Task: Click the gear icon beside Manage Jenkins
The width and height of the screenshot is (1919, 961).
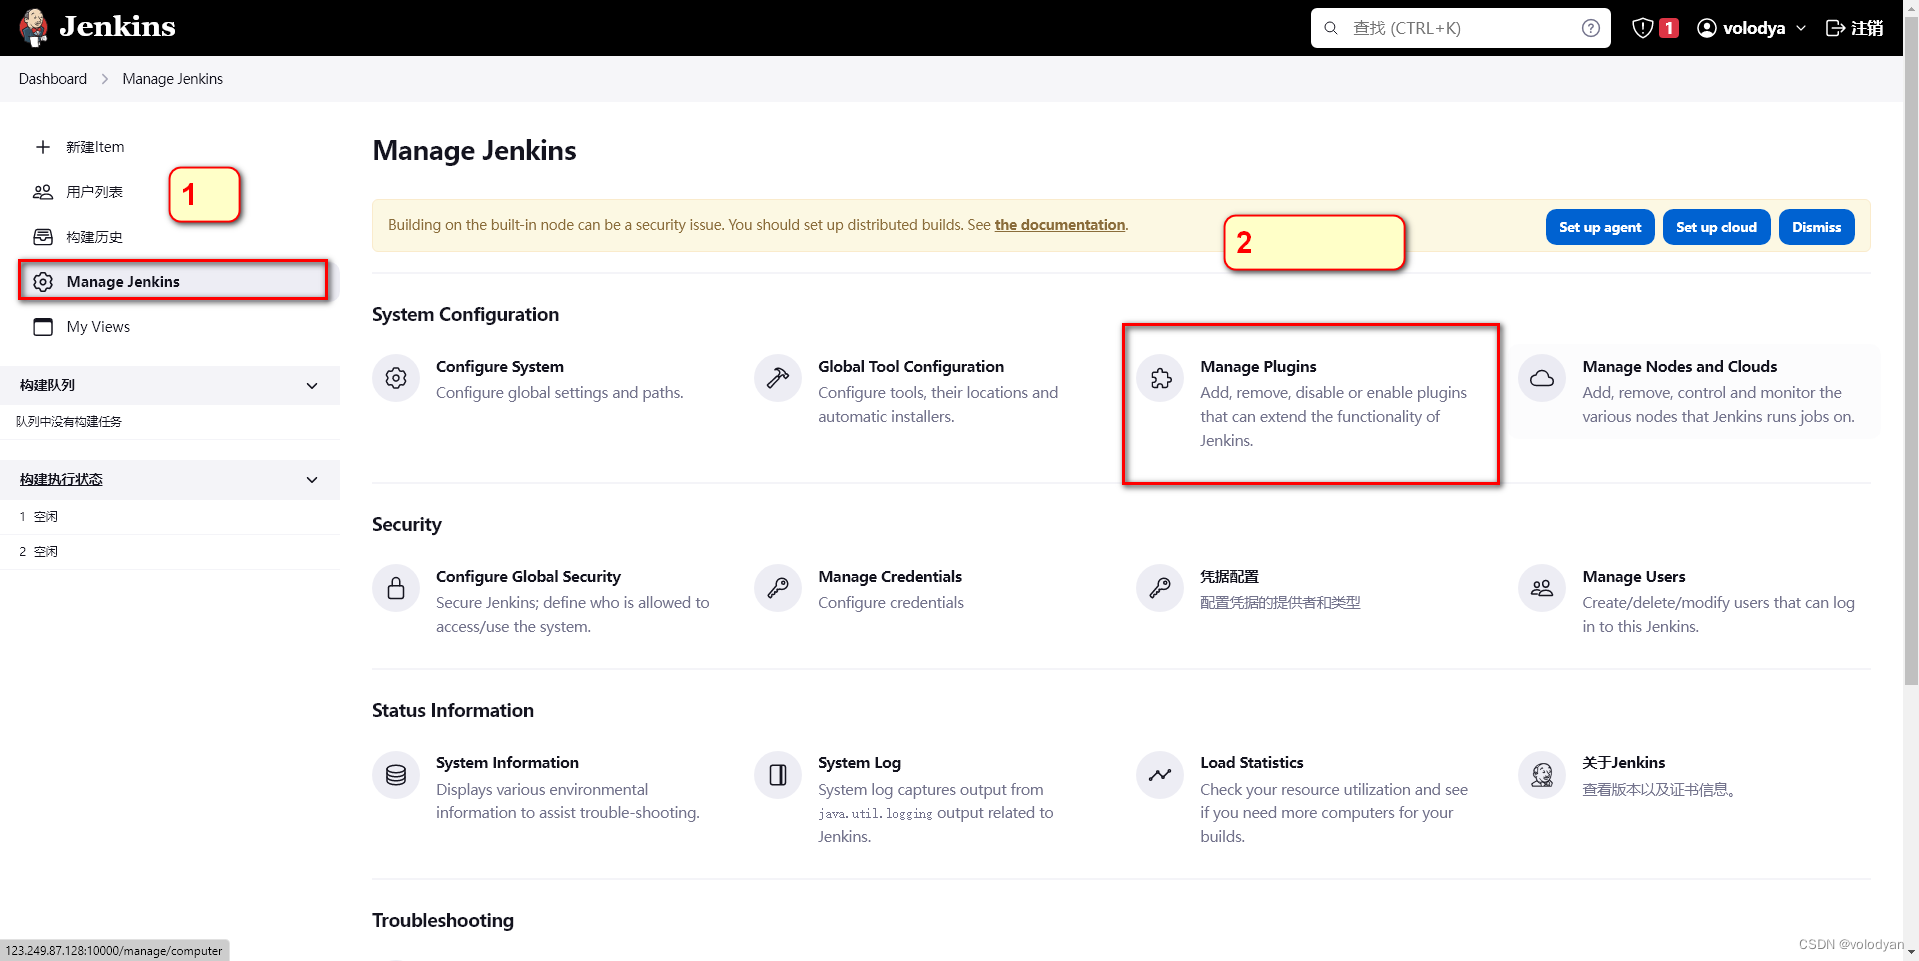Action: click(43, 282)
